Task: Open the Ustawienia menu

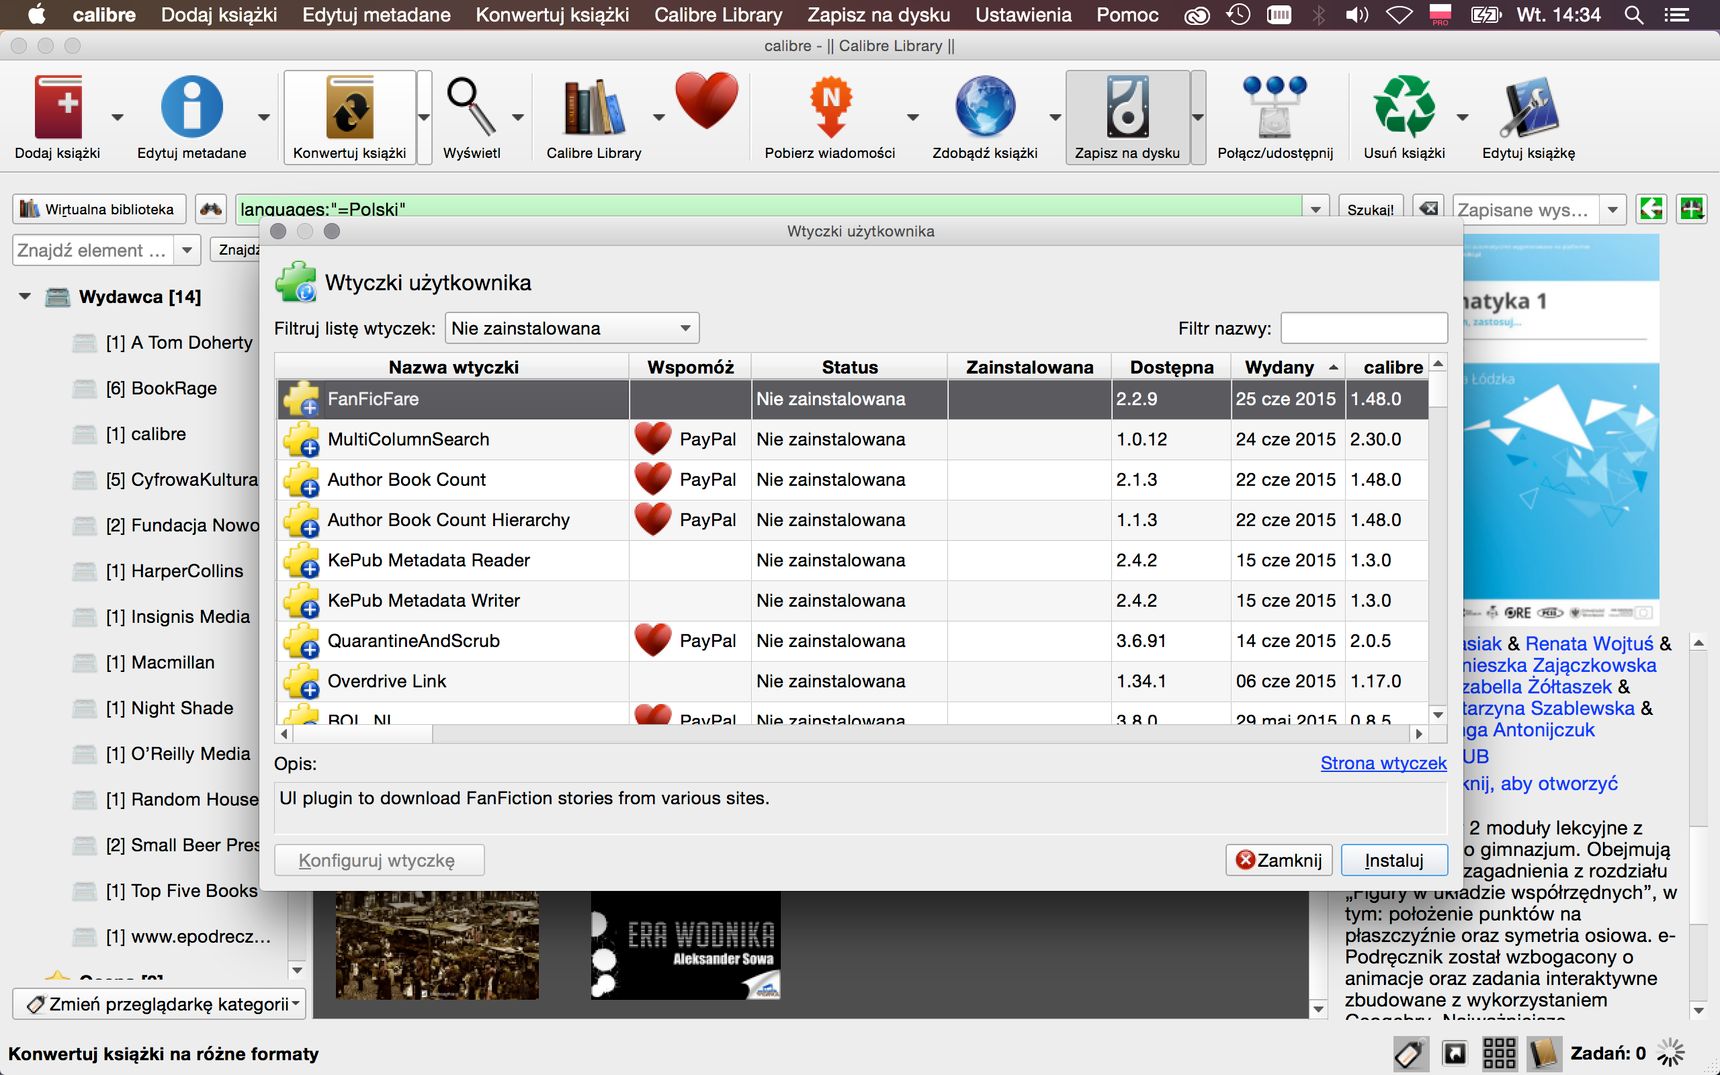Action: click(x=1023, y=15)
